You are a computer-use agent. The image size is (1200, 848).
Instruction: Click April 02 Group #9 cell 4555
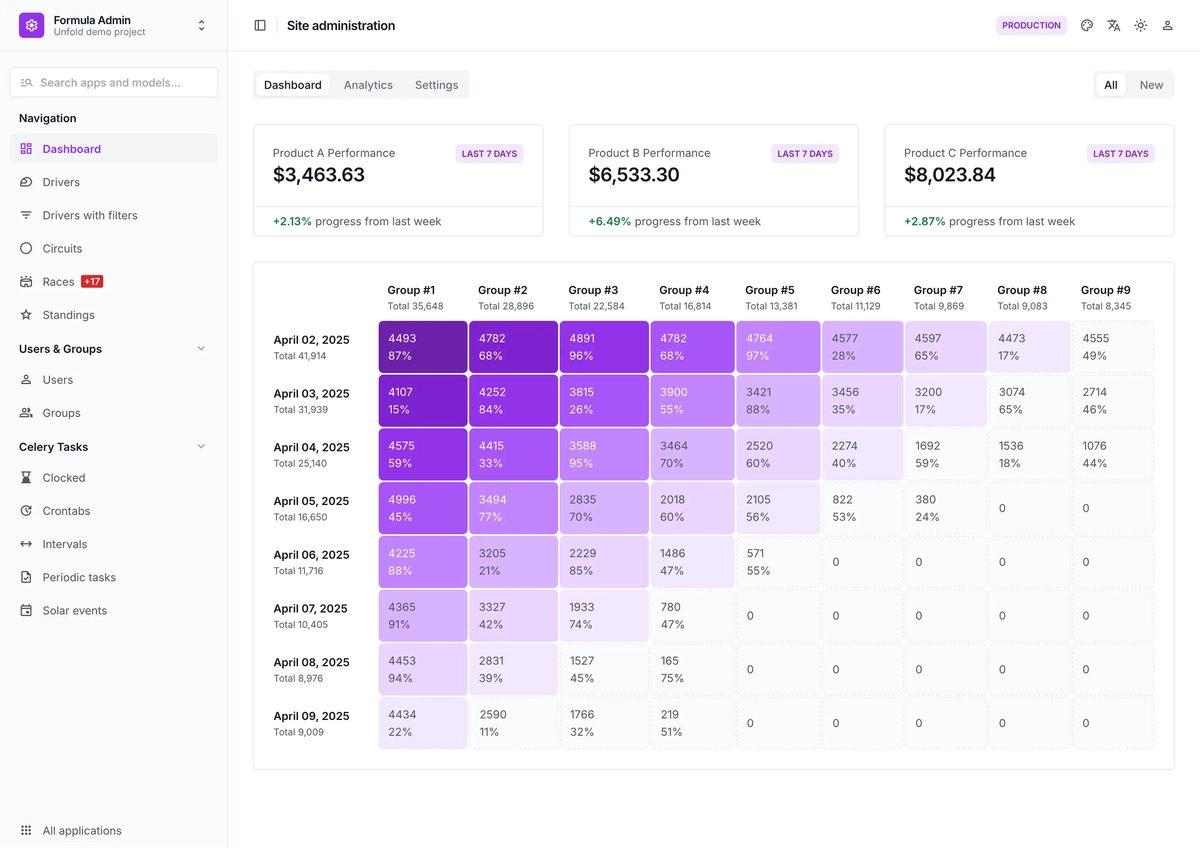1112,347
